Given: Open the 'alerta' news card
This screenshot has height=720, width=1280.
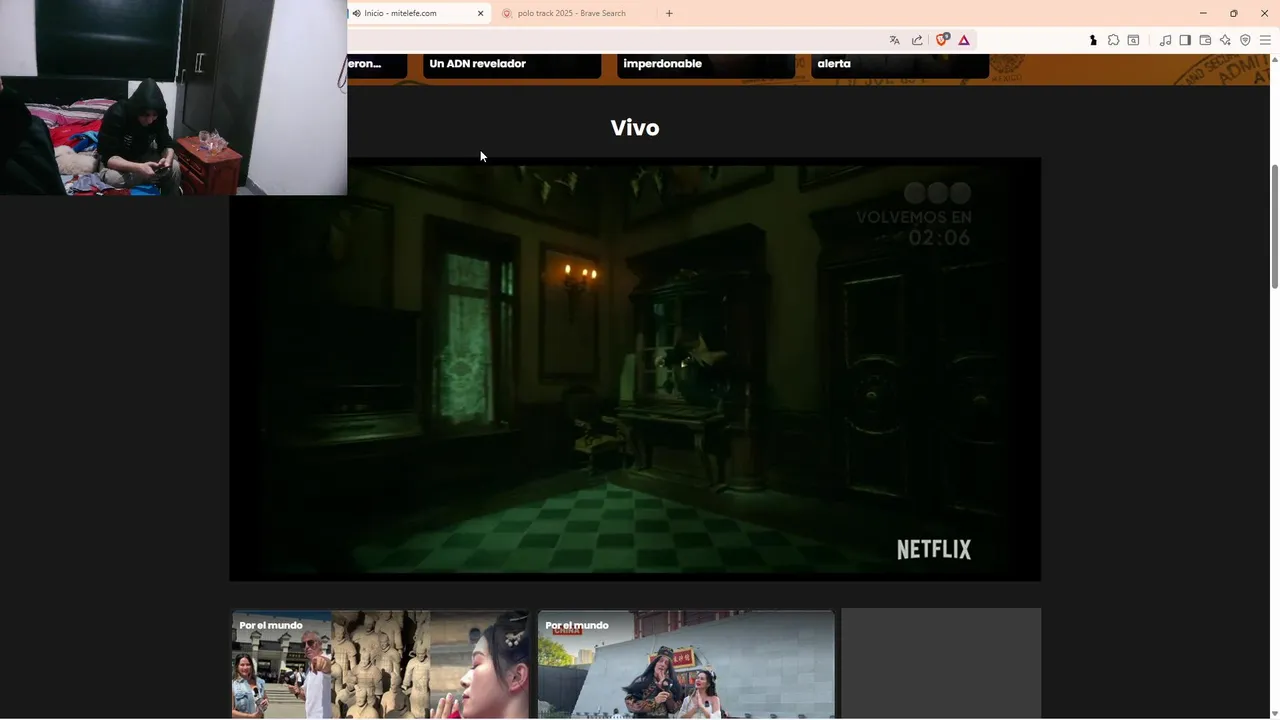Looking at the screenshot, I should pyautogui.click(x=900, y=65).
